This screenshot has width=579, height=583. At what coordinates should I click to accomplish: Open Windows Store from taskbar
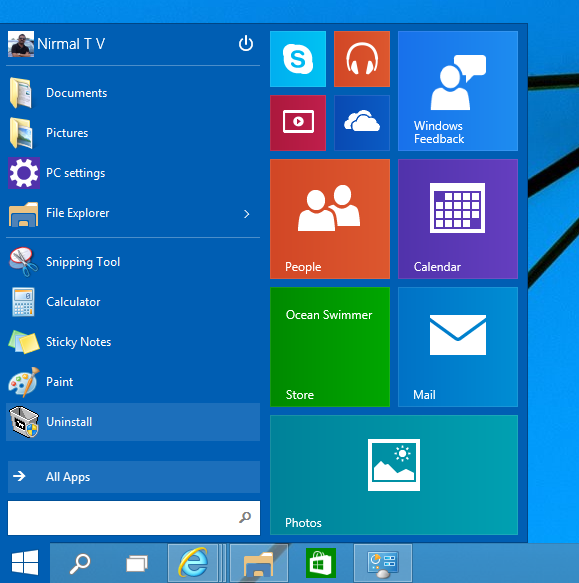coord(321,563)
